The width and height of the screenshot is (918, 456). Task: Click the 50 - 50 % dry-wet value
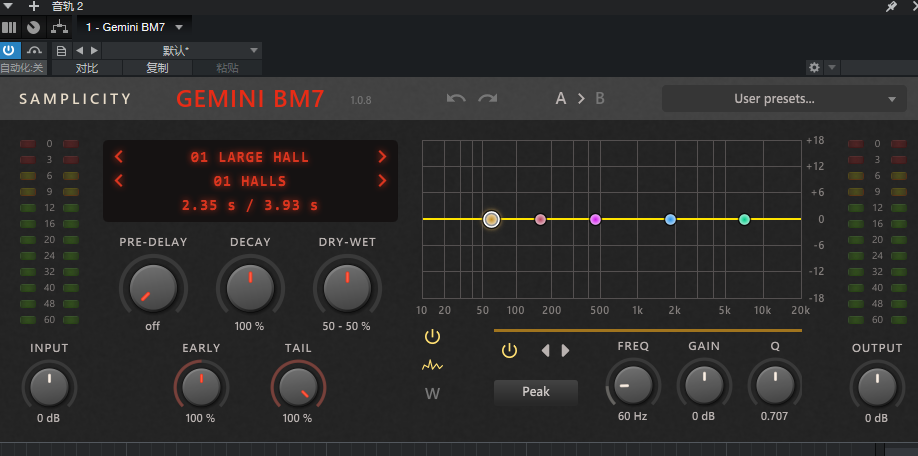[x=347, y=327]
